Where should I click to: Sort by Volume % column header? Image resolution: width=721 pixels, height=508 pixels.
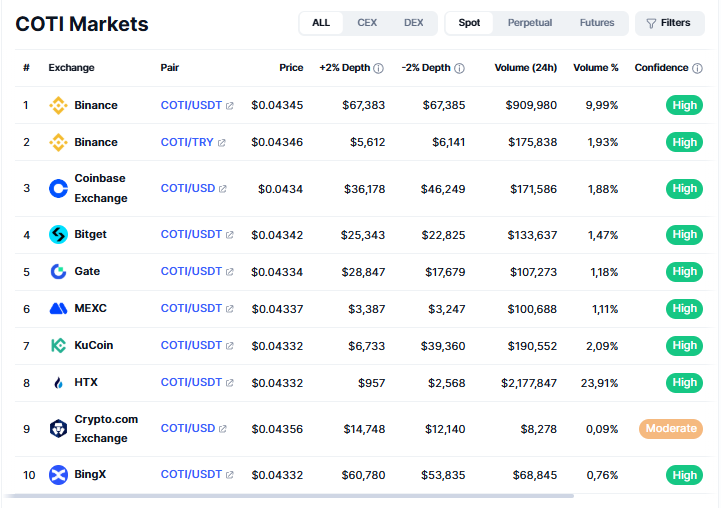(595, 68)
